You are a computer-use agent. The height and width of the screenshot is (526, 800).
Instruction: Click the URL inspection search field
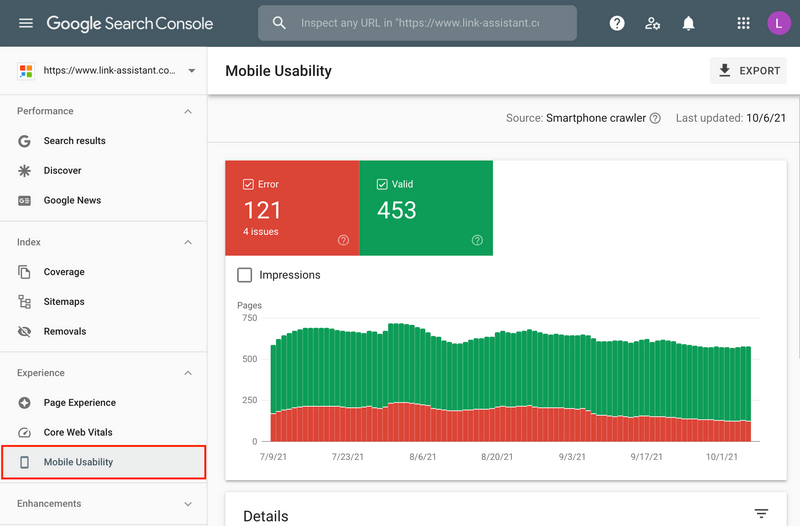click(x=420, y=23)
